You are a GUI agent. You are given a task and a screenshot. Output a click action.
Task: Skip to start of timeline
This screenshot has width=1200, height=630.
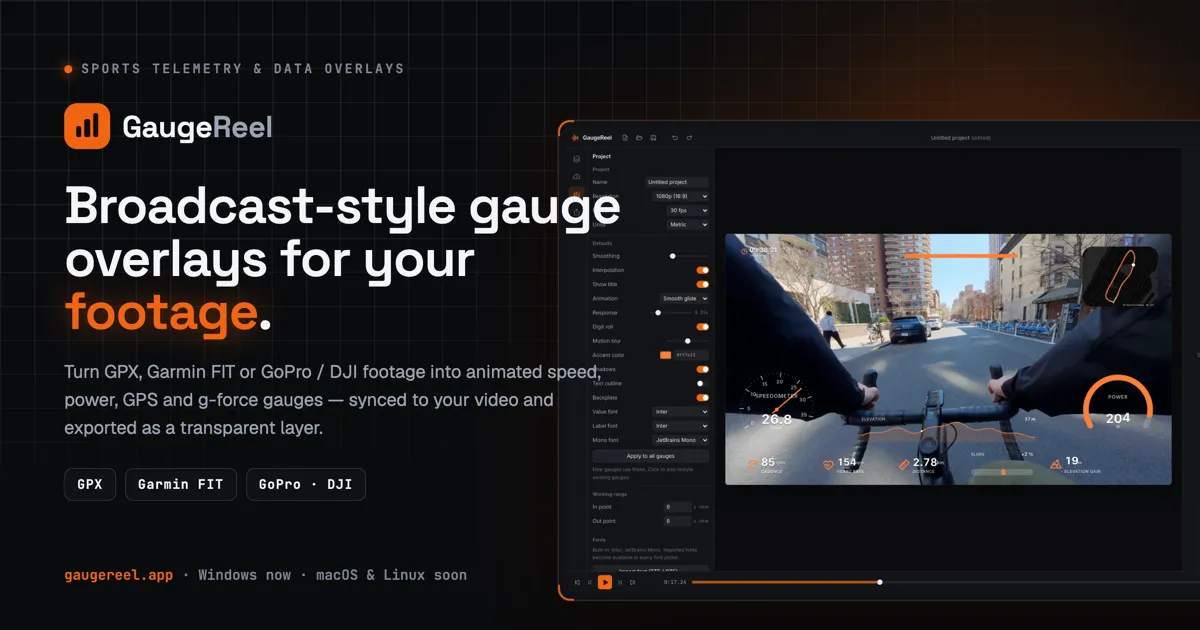click(577, 582)
